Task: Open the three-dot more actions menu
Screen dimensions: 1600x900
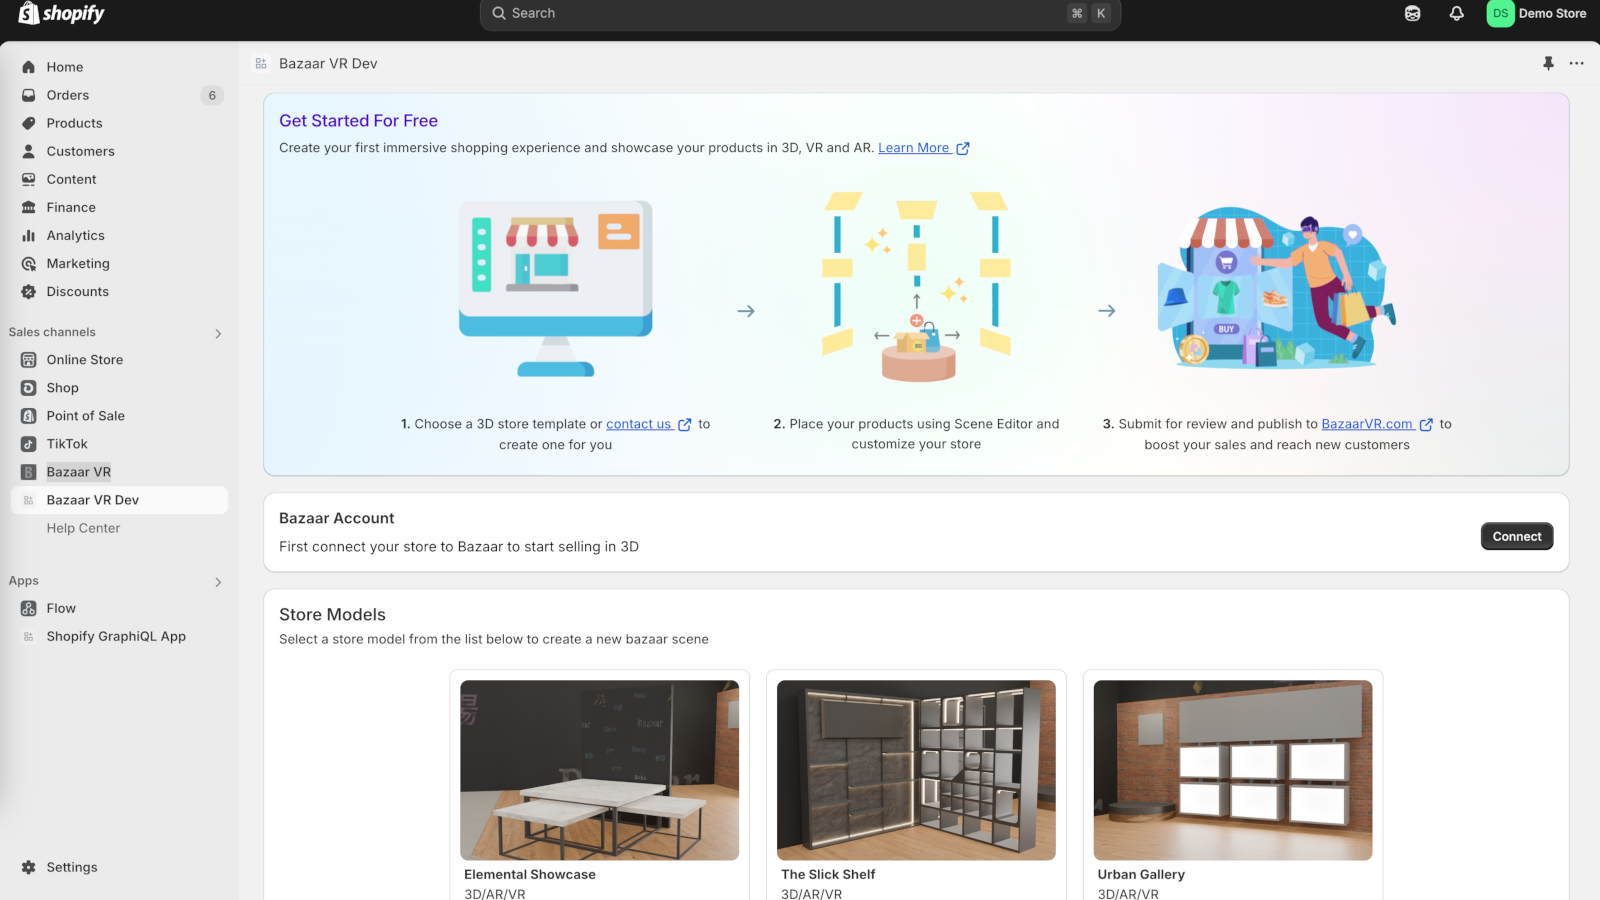Action: tap(1577, 63)
